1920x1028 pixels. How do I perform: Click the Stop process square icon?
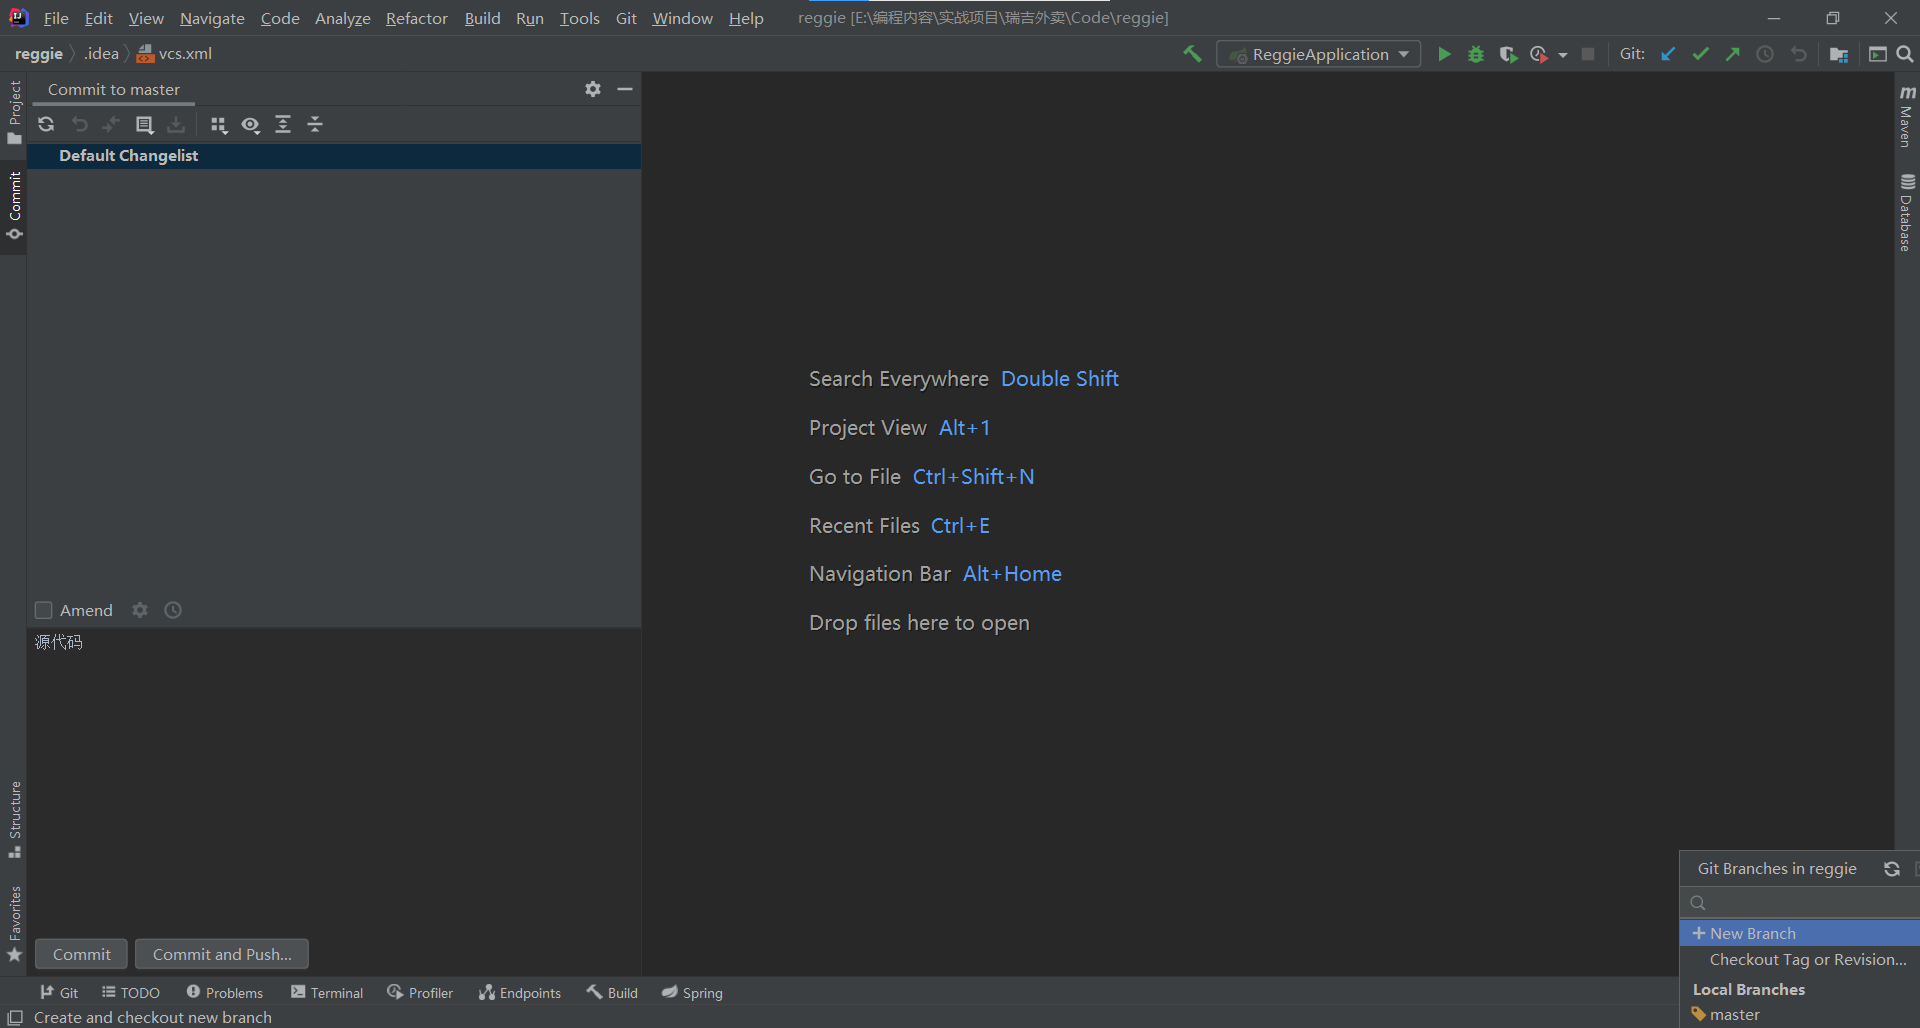(x=1588, y=54)
